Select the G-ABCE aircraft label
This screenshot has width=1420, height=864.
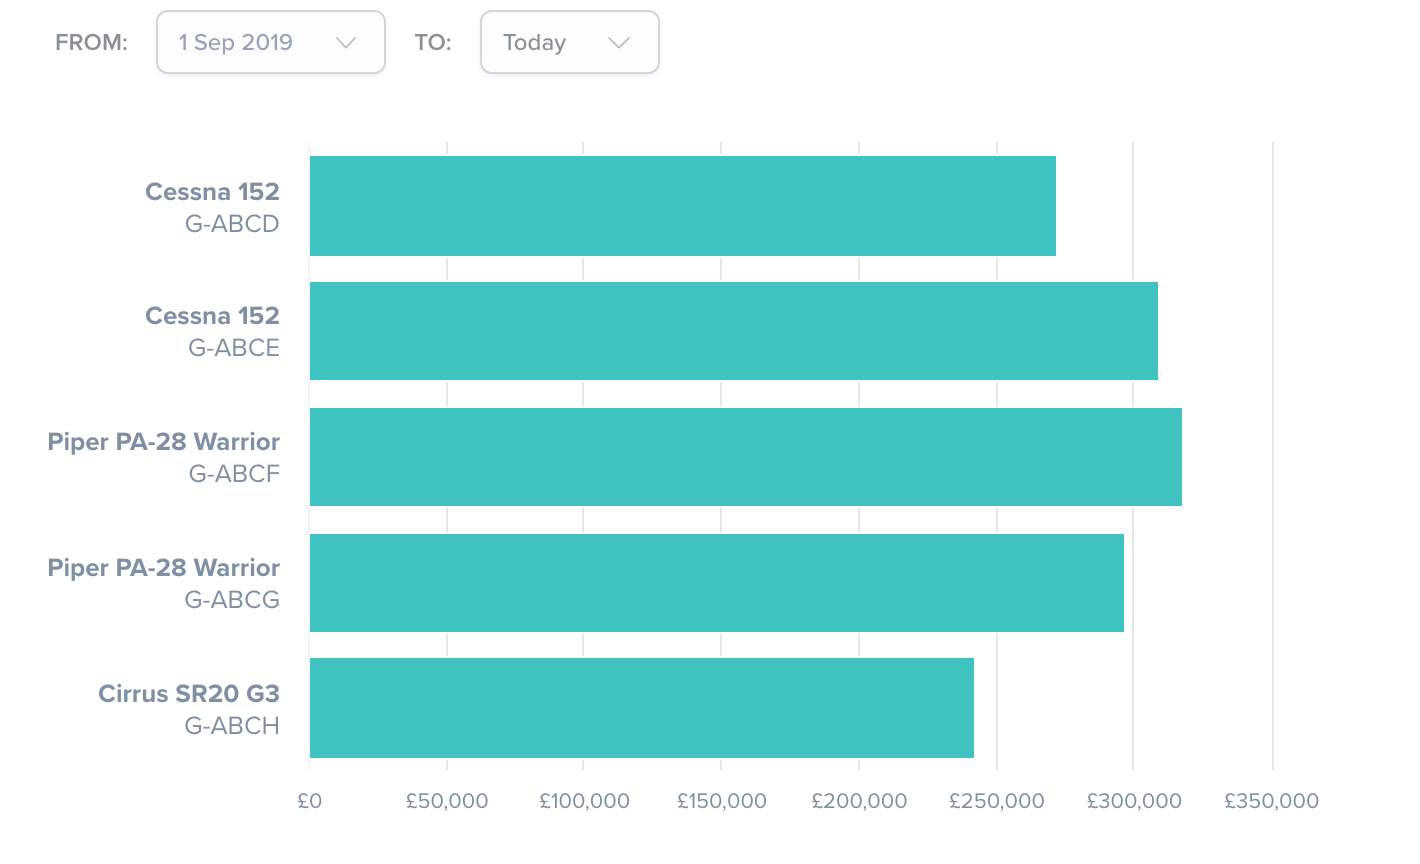tap(234, 348)
